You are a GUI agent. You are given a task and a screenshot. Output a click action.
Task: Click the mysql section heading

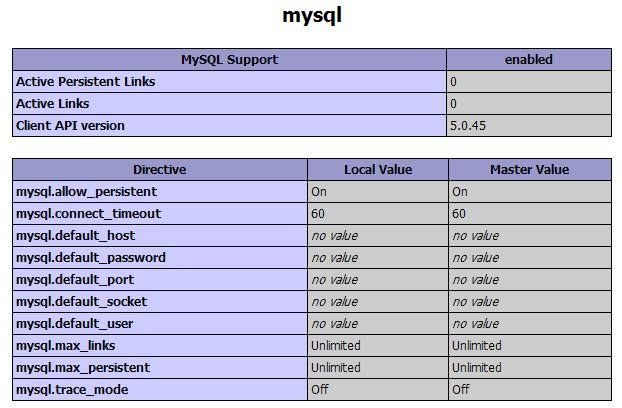(313, 16)
